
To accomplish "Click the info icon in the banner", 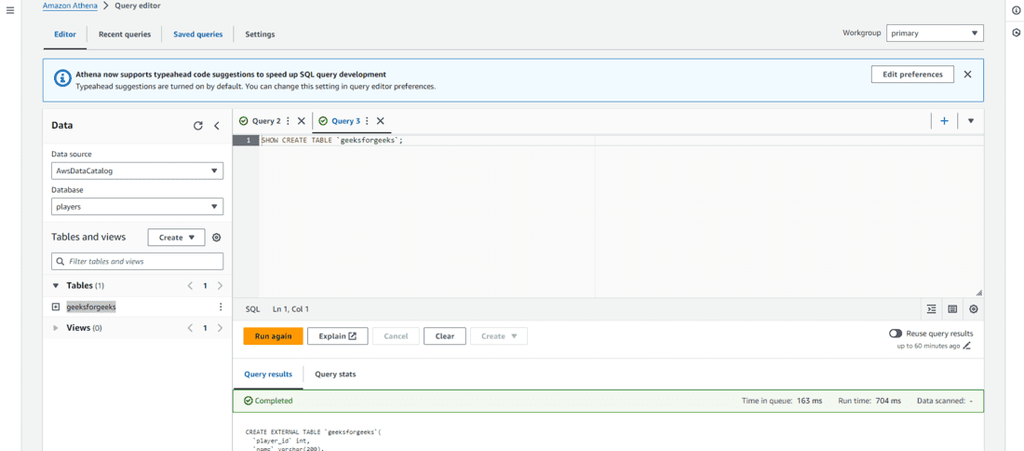I will 62,79.
